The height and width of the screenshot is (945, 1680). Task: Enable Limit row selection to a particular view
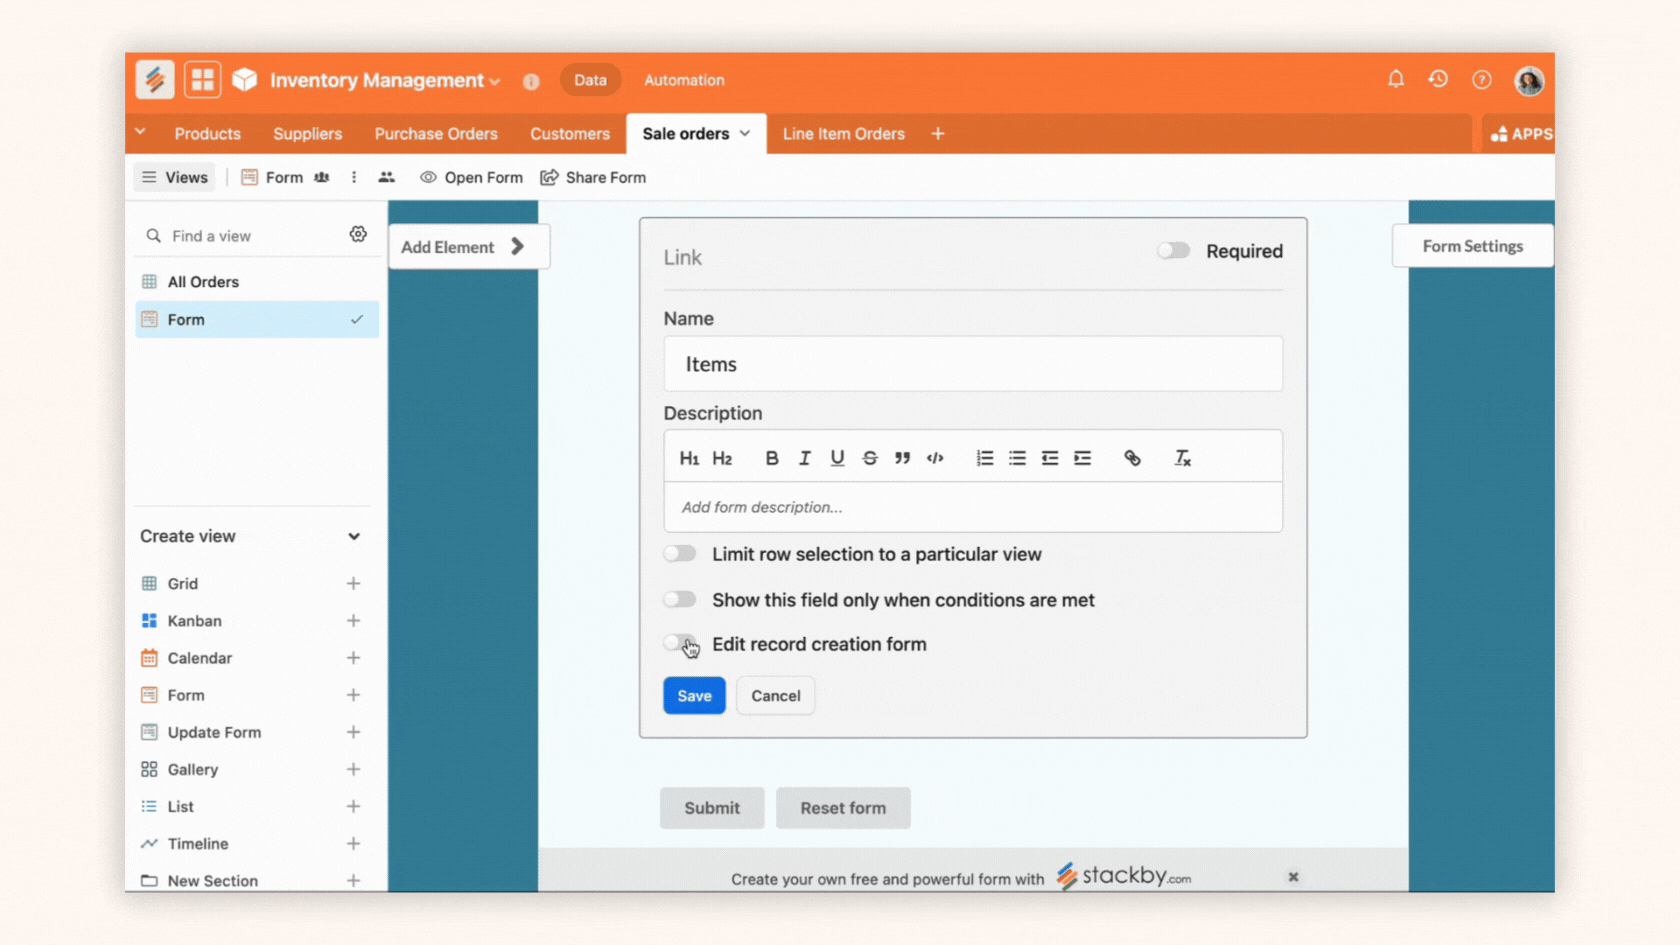[x=680, y=554]
